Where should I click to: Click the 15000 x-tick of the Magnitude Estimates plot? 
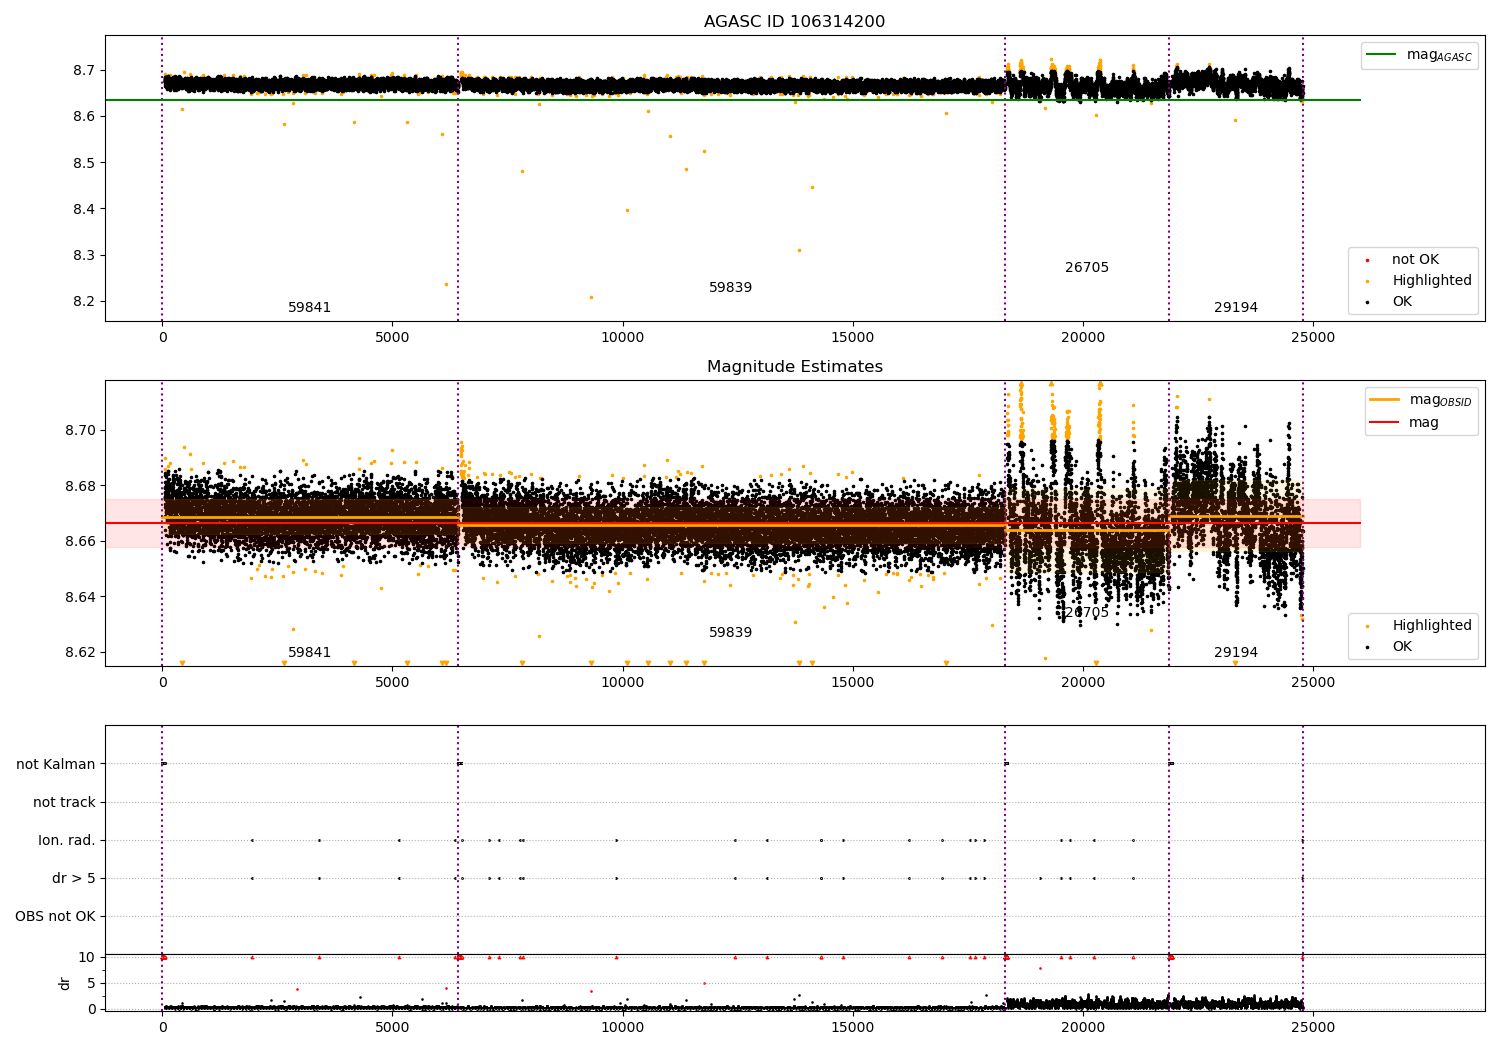pos(852,683)
